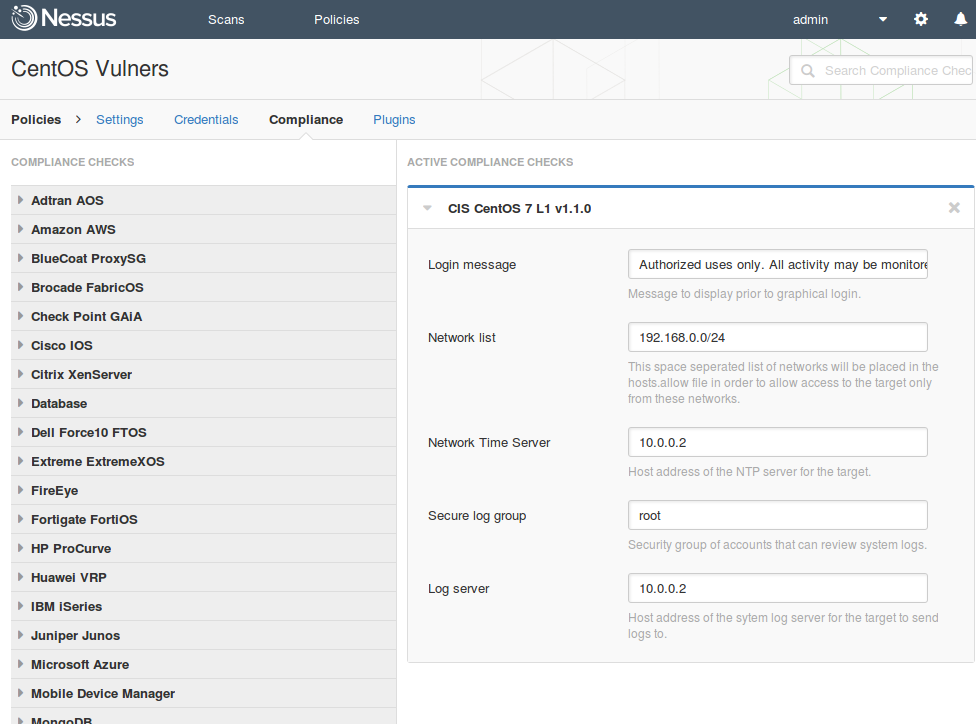The width and height of the screenshot is (976, 724).
Task: Click the Active Compliance Checks heading
Action: click(x=490, y=162)
